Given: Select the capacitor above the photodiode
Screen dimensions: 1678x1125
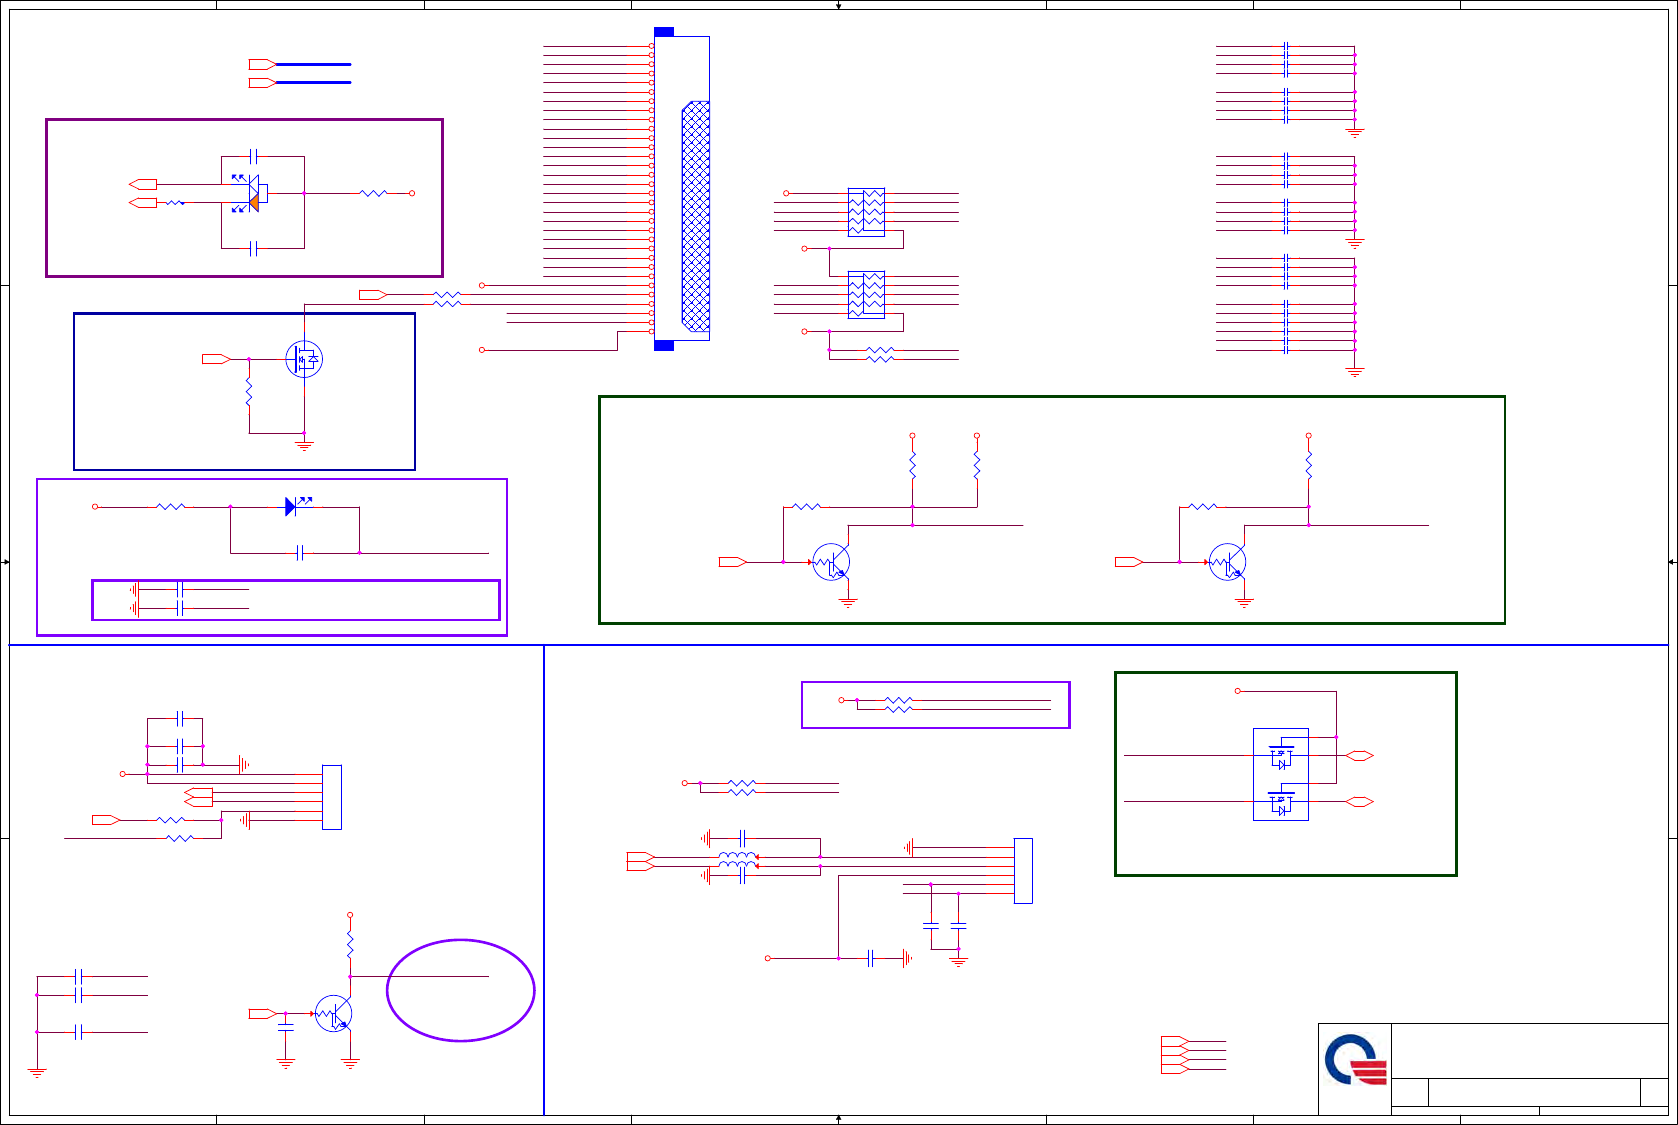Looking at the screenshot, I should point(253,156).
